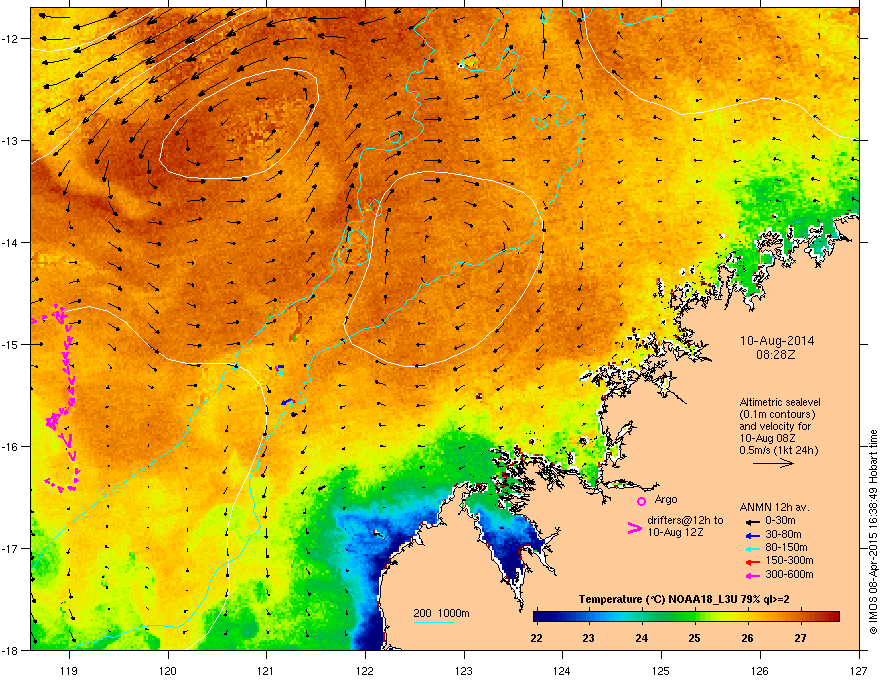Click the longitude axis label 127
Screen dimensions: 880x680
coord(859,671)
